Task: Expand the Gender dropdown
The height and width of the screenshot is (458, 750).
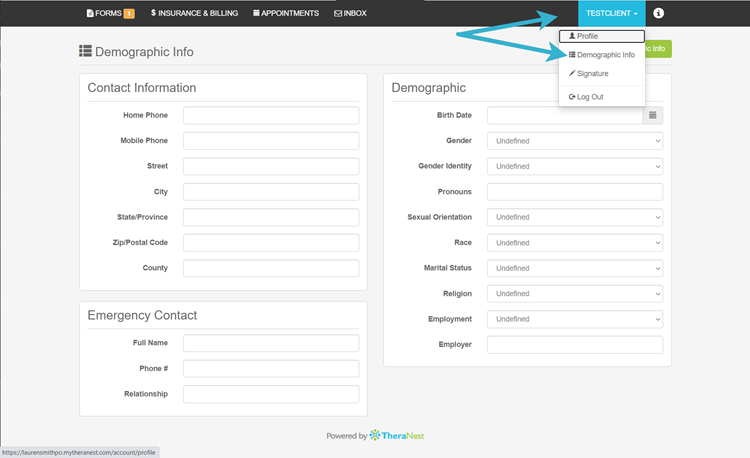Action: click(574, 141)
